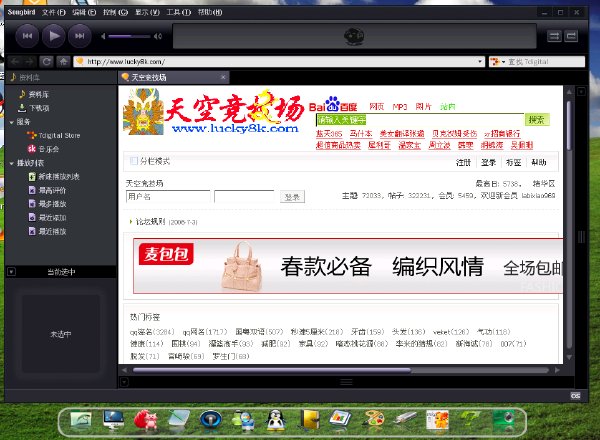Open the home page icon

point(64,62)
